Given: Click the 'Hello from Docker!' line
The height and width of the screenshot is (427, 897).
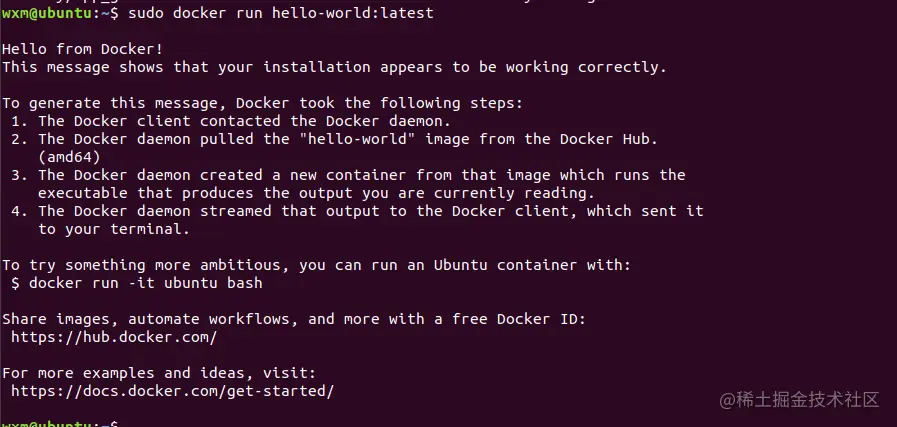Looking at the screenshot, I should pos(82,49).
